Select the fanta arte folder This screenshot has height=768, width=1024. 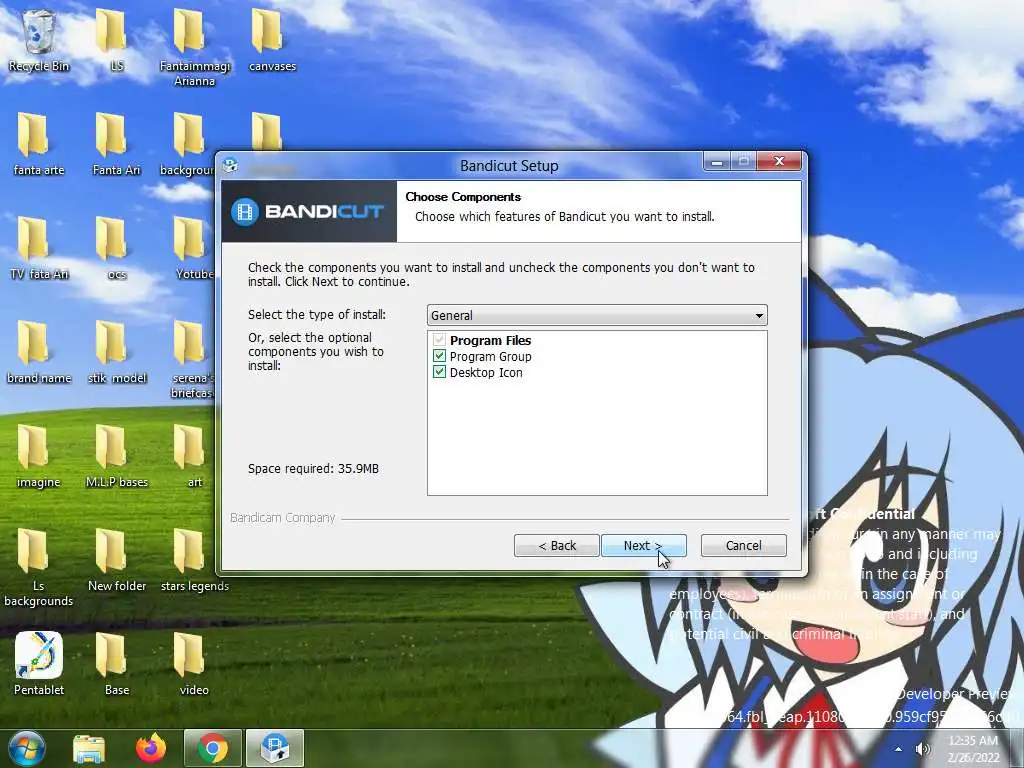pyautogui.click(x=39, y=144)
